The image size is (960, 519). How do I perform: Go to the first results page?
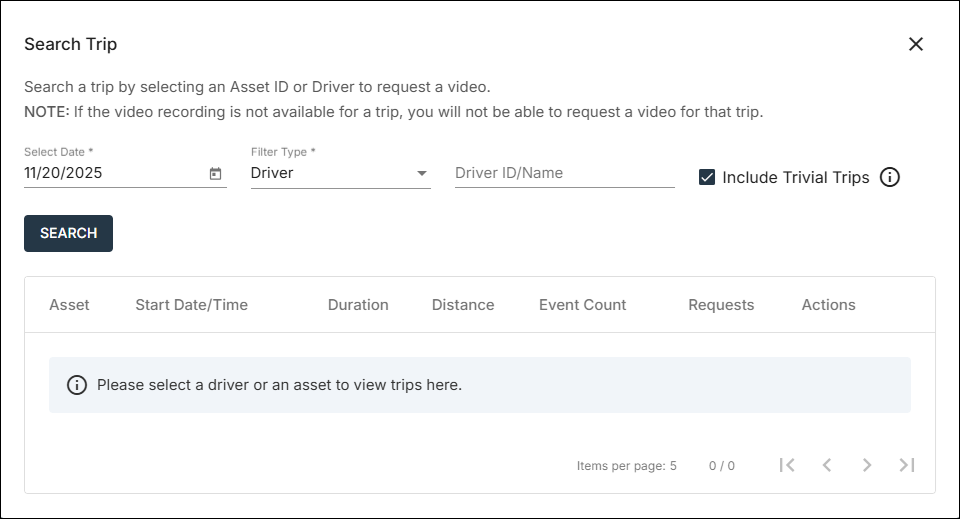tap(787, 465)
